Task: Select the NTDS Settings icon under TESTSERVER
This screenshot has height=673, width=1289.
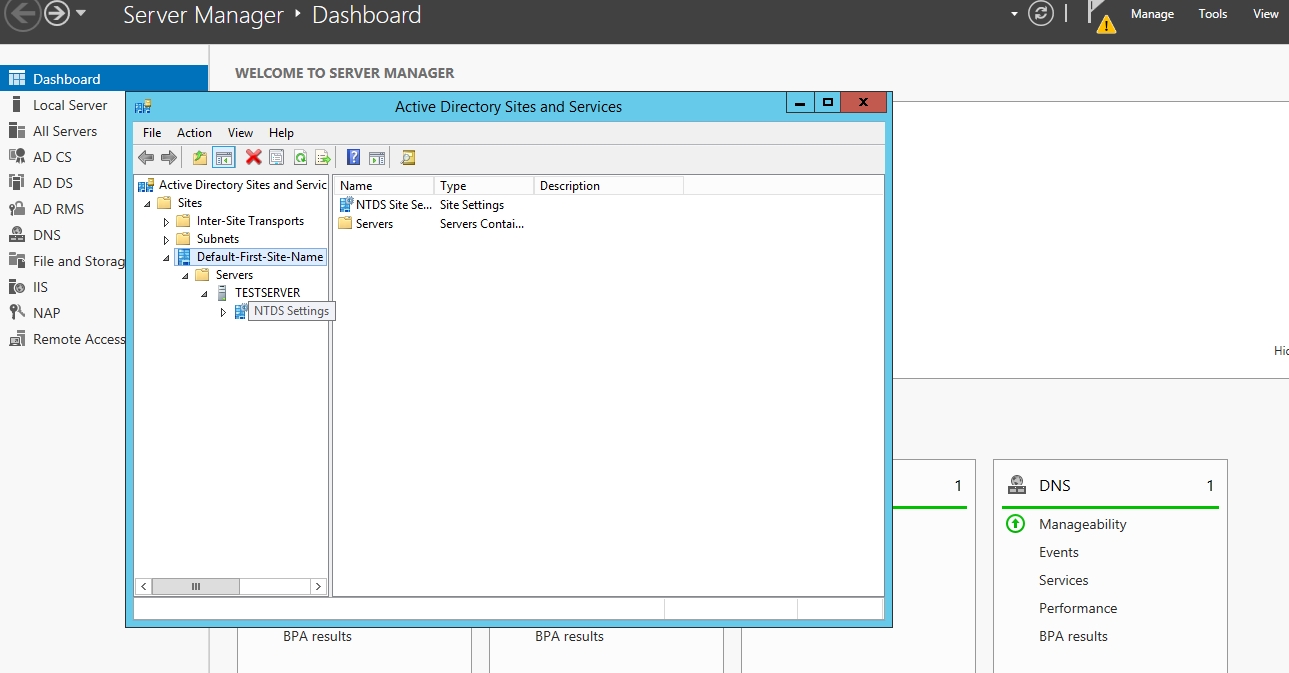Action: [241, 311]
